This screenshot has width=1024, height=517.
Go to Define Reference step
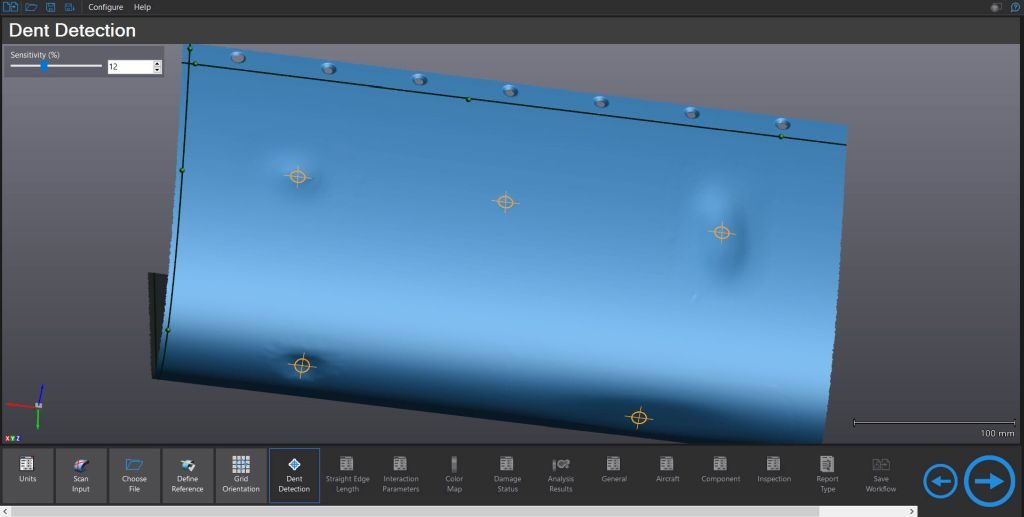point(187,475)
